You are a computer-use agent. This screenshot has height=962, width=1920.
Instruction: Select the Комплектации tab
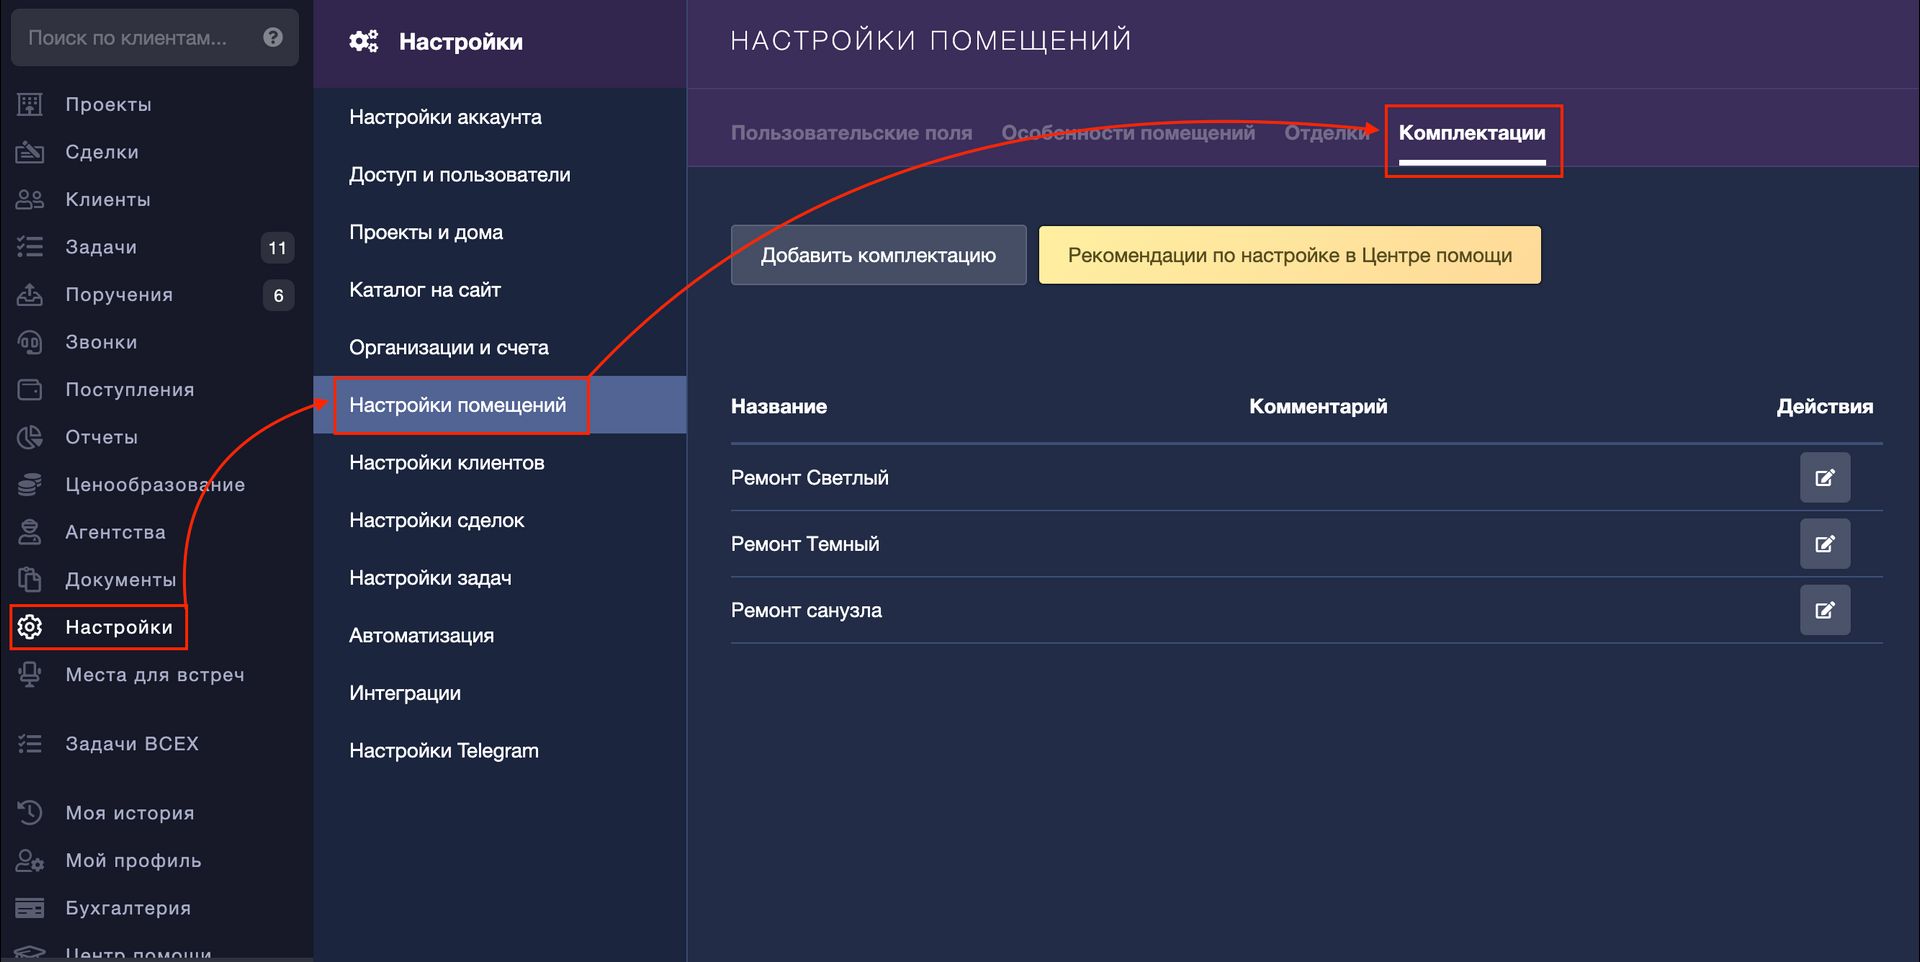1471,133
